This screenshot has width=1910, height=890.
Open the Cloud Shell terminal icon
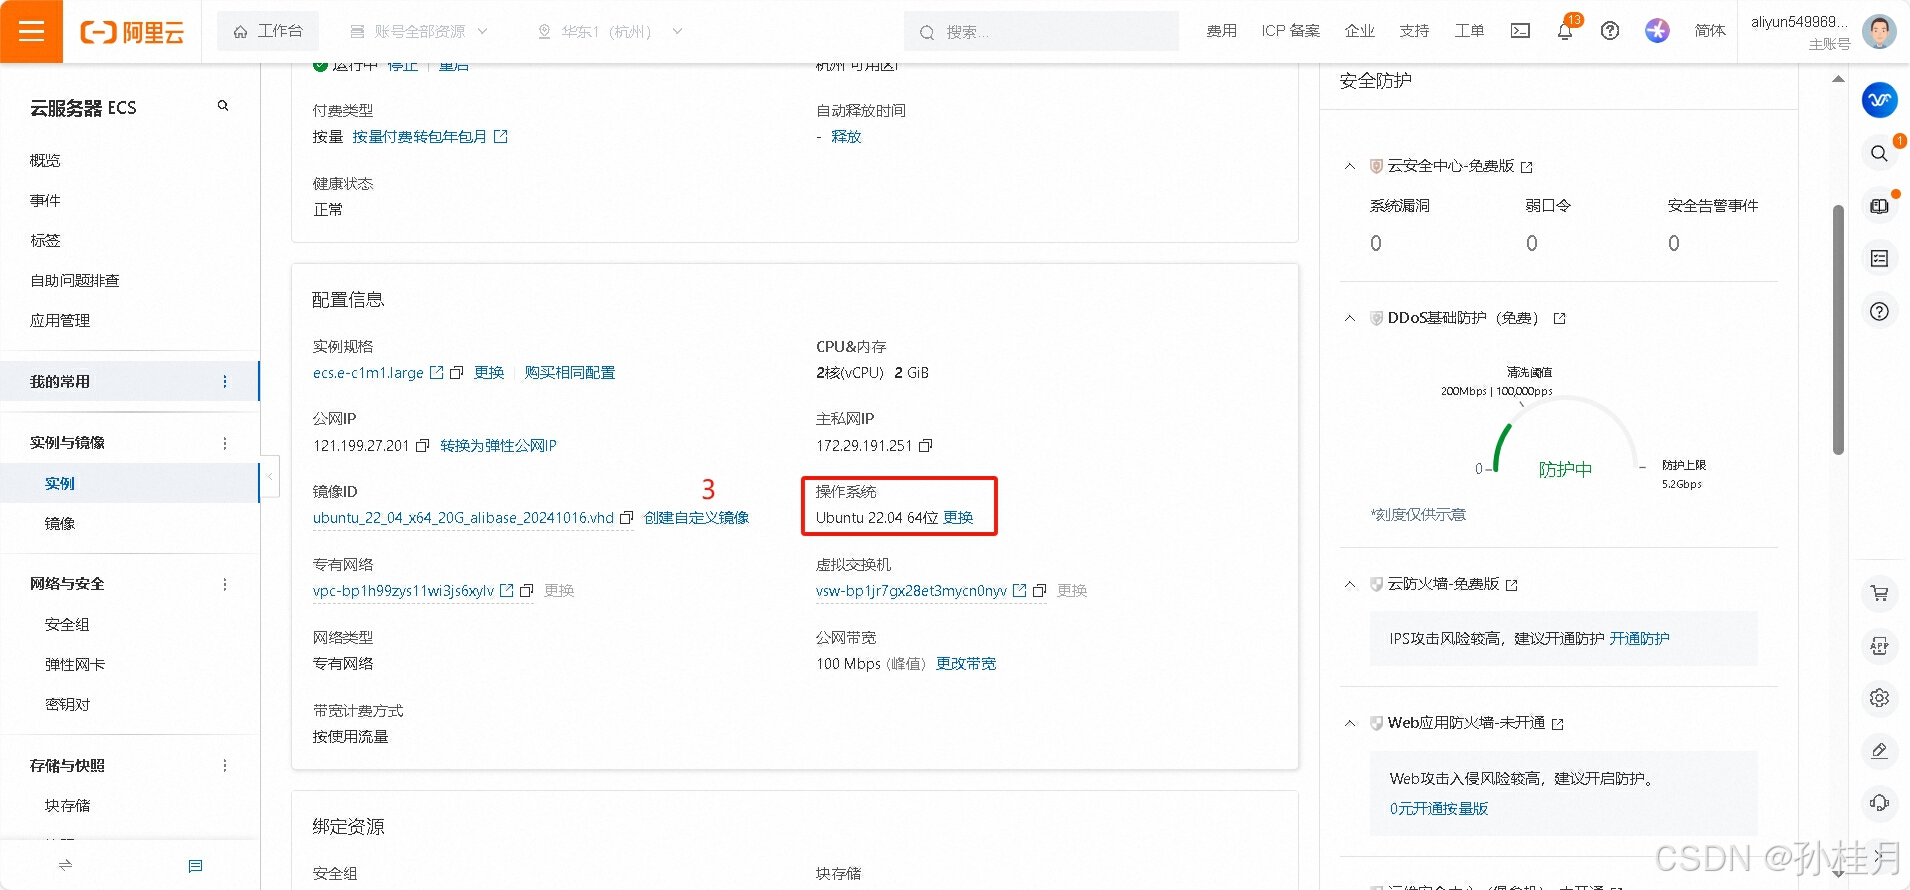[x=1520, y=31]
